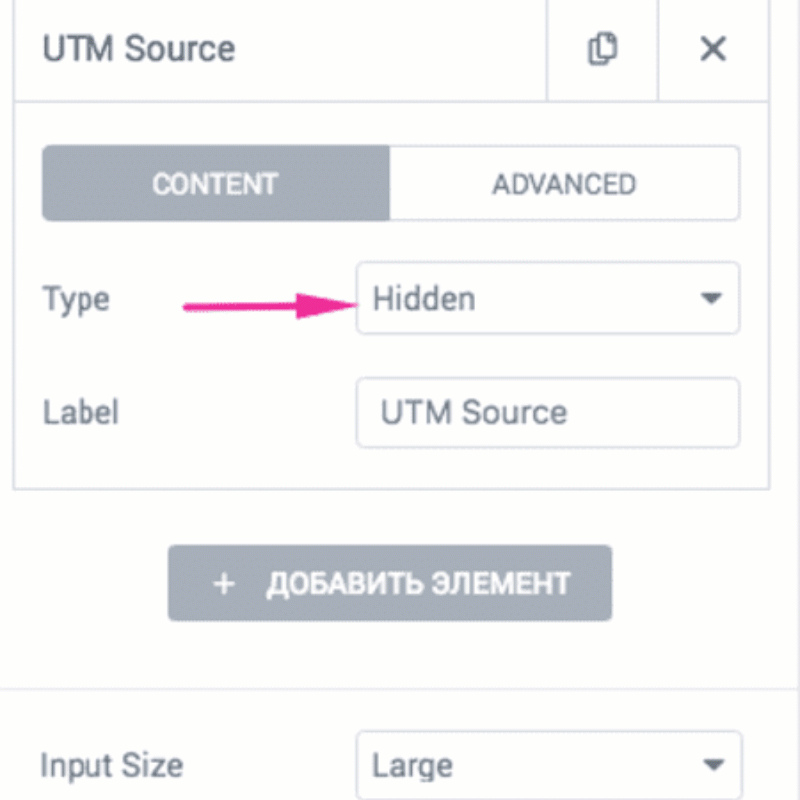This screenshot has width=800, height=800.
Task: Collapse the UTM Source item header
Action: [x=280, y=50]
